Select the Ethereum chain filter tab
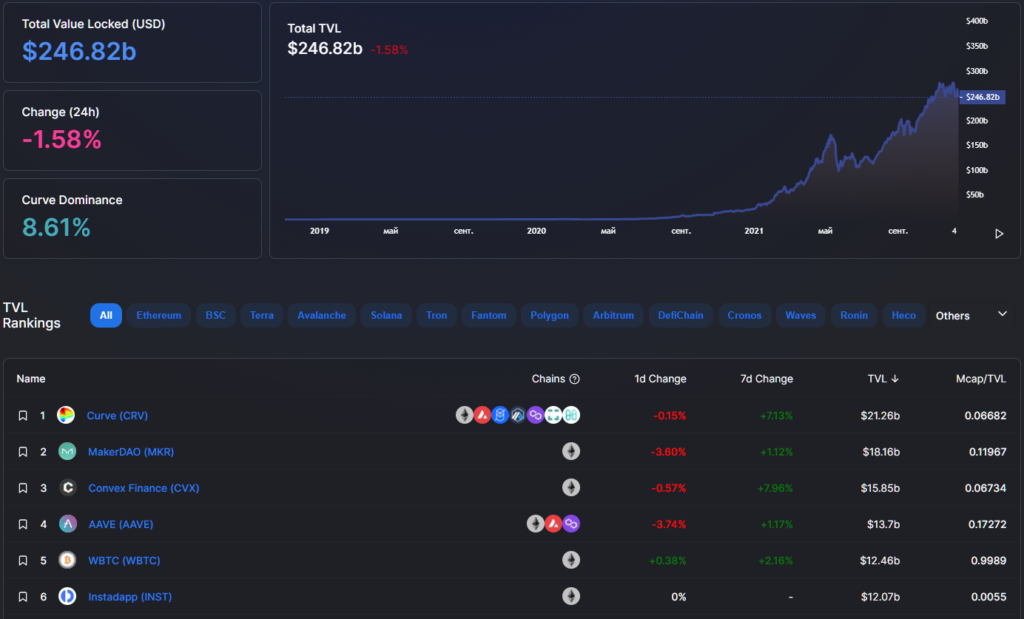 159,316
